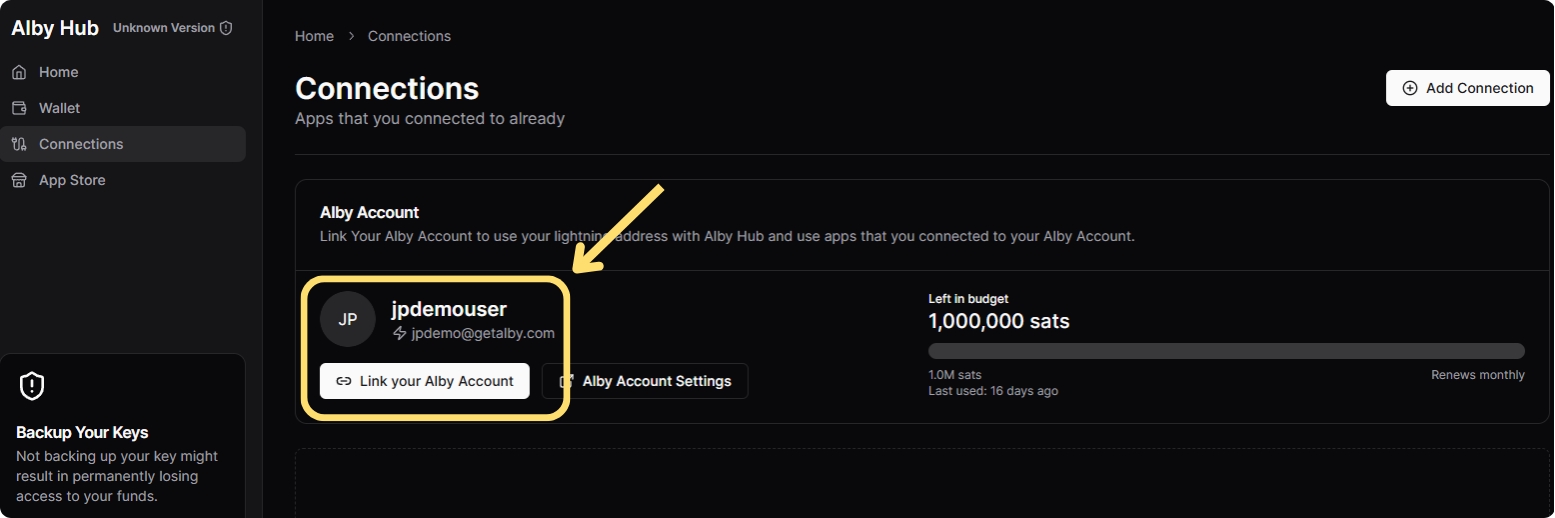
Task: Click the Connections plug icon in the sidebar
Action: tap(19, 144)
